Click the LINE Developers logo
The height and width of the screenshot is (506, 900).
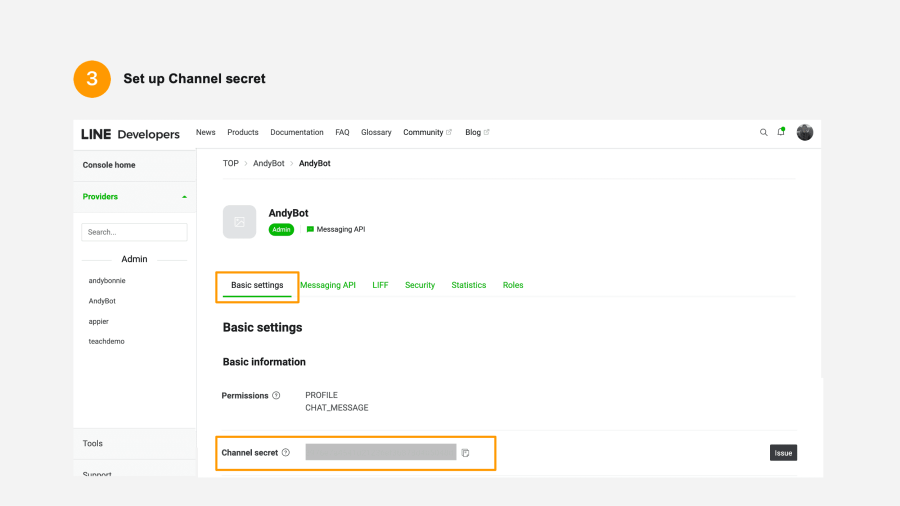click(131, 134)
